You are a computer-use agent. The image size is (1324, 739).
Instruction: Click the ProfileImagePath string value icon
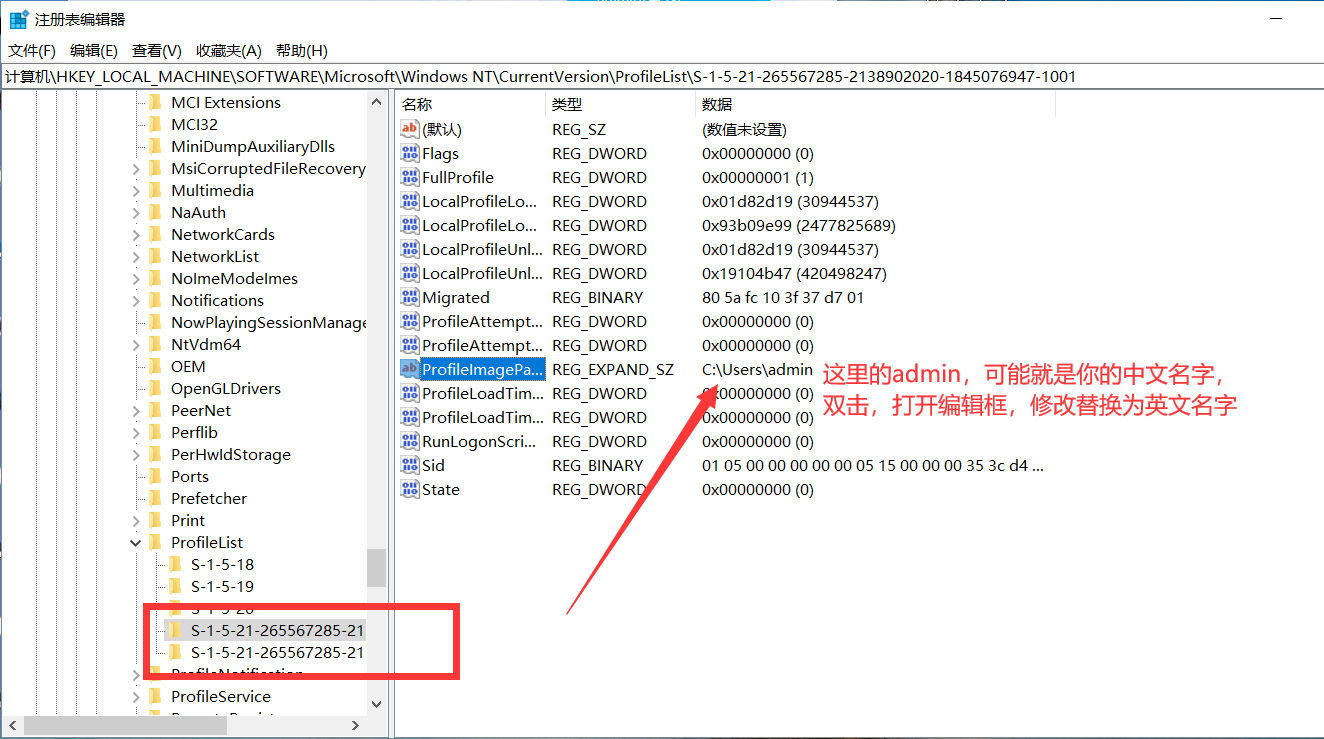409,369
